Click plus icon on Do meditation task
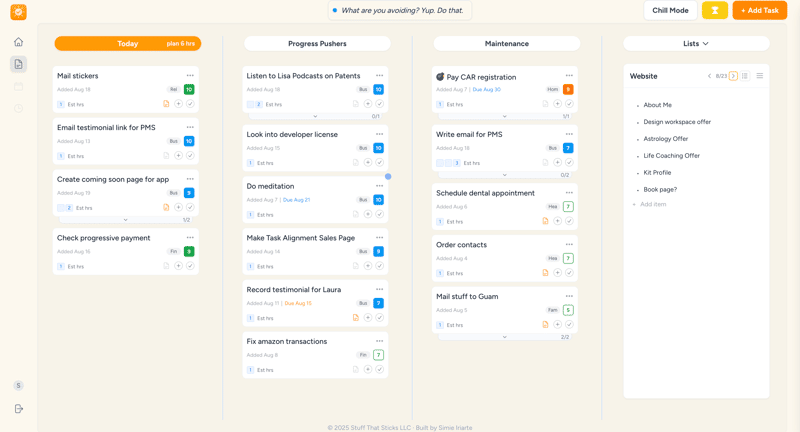The width and height of the screenshot is (800, 432). tap(367, 214)
